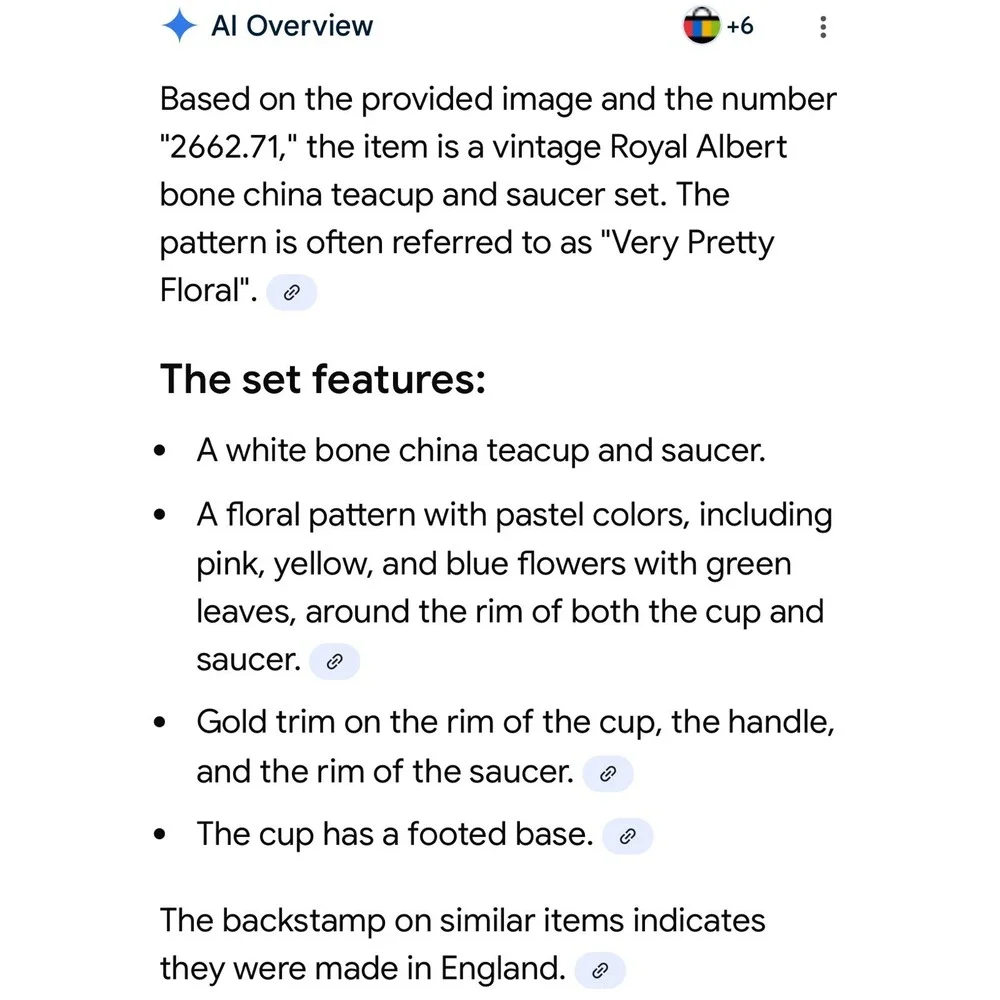Click the white bone china teacup bullet

coord(481,450)
